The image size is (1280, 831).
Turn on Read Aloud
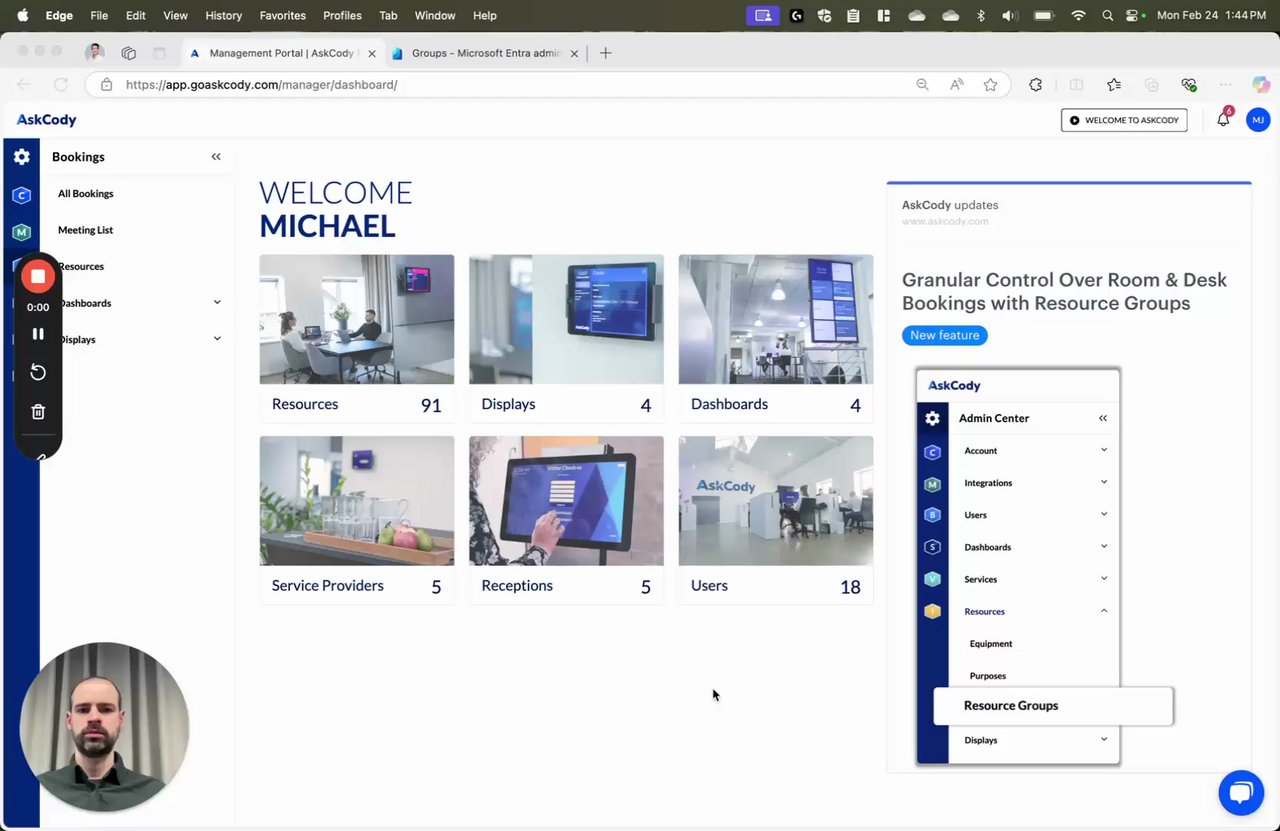point(957,85)
